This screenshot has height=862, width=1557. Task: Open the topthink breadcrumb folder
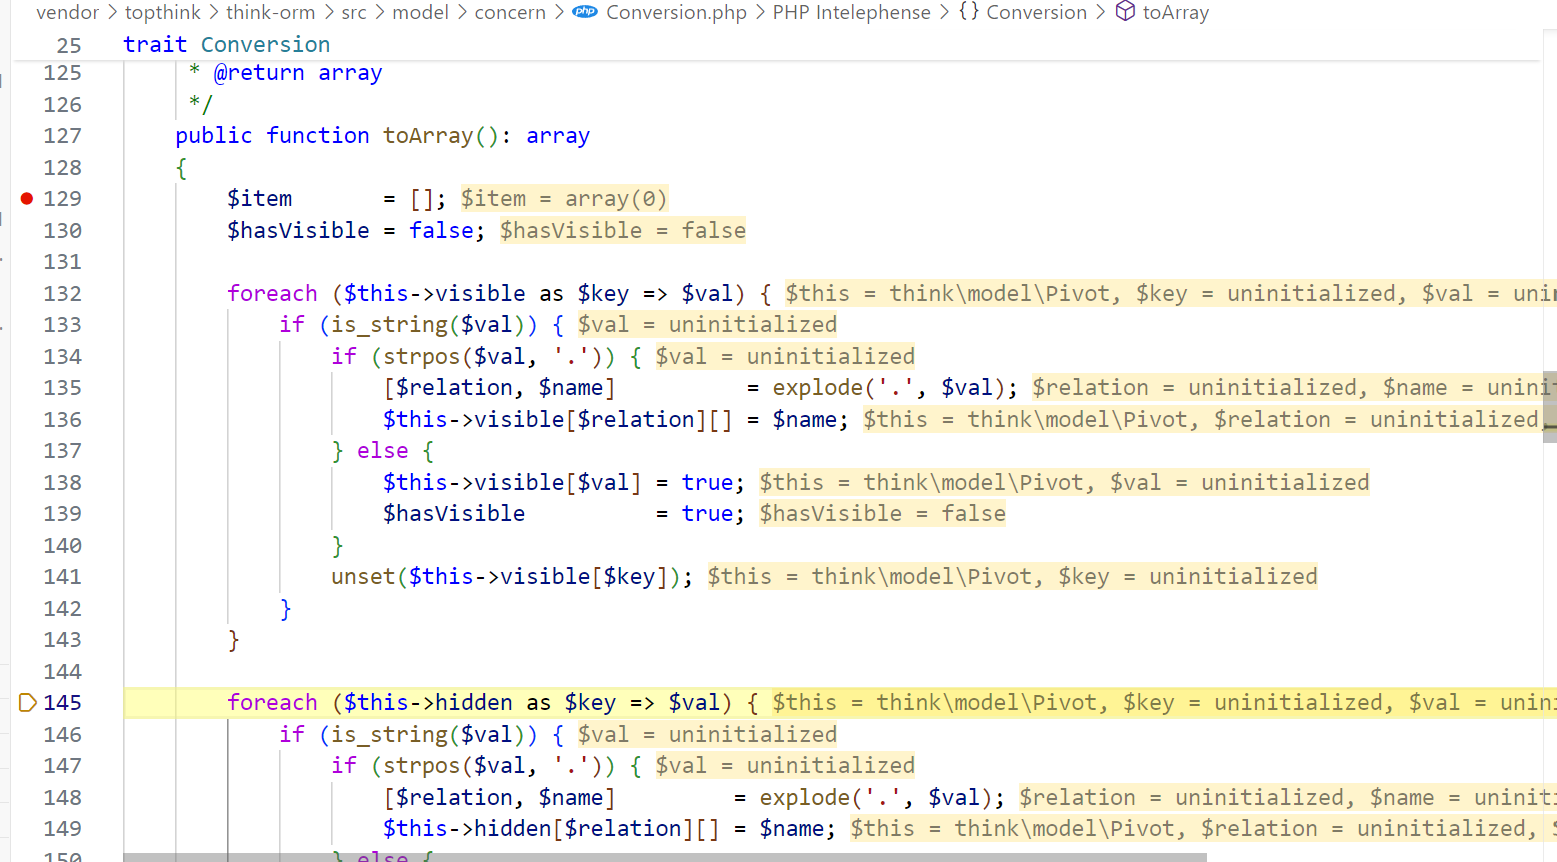163,12
